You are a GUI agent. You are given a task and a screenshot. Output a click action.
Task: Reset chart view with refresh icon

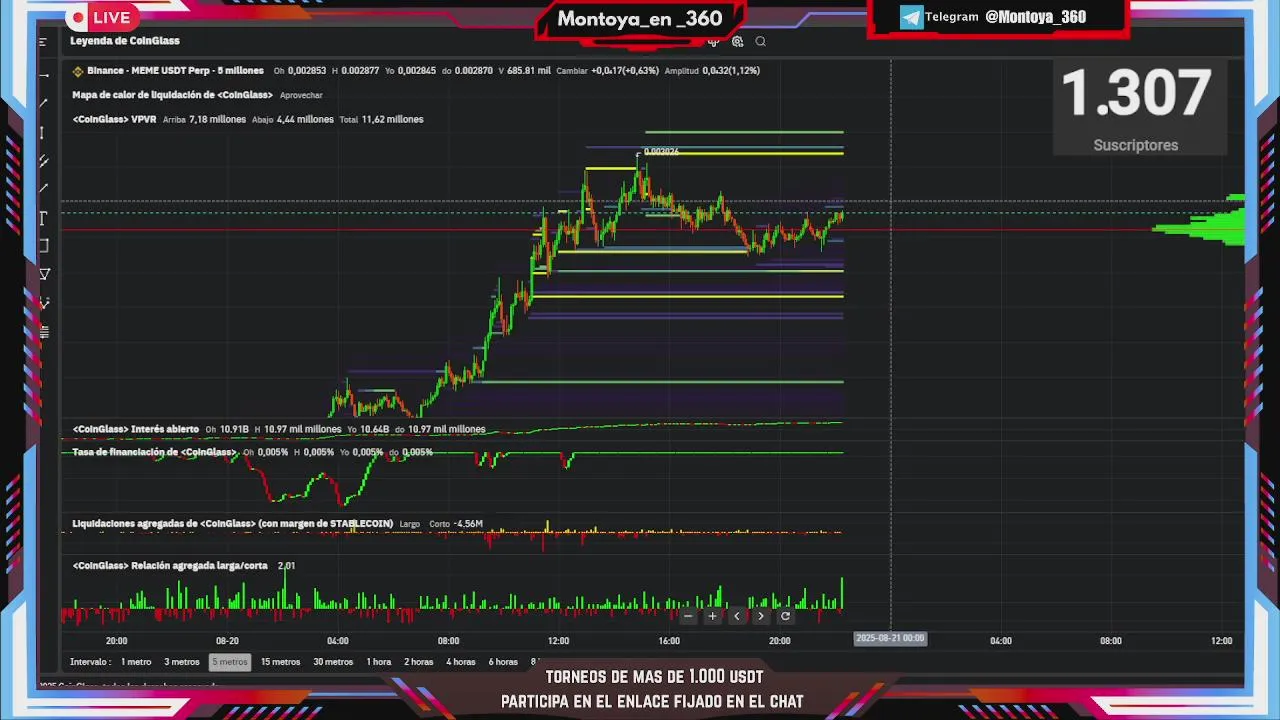785,616
